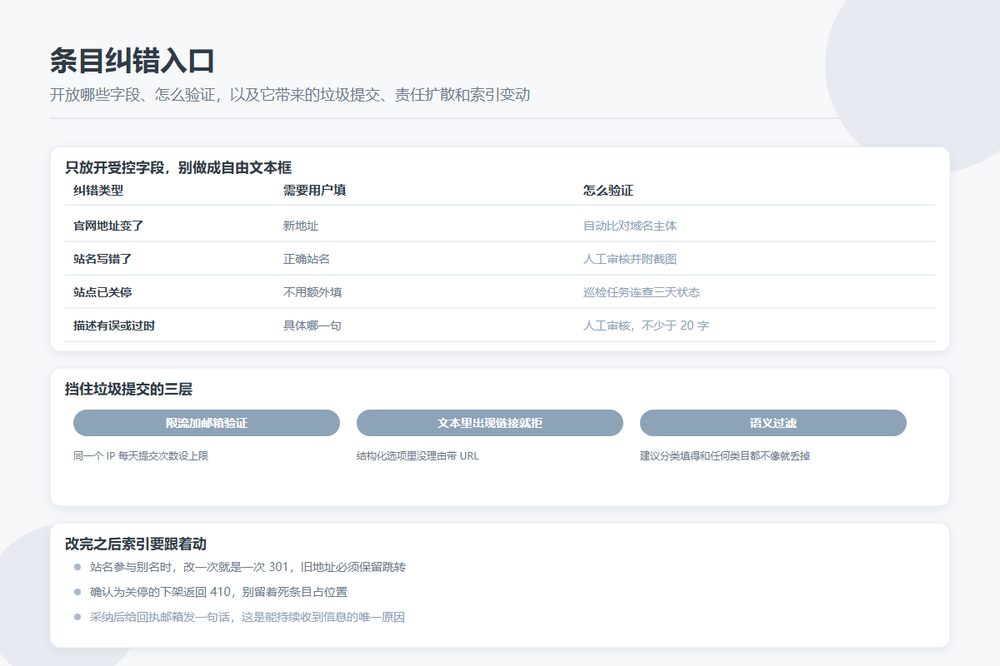
Task: Click the 纠错类型 column header
Action: point(98,190)
